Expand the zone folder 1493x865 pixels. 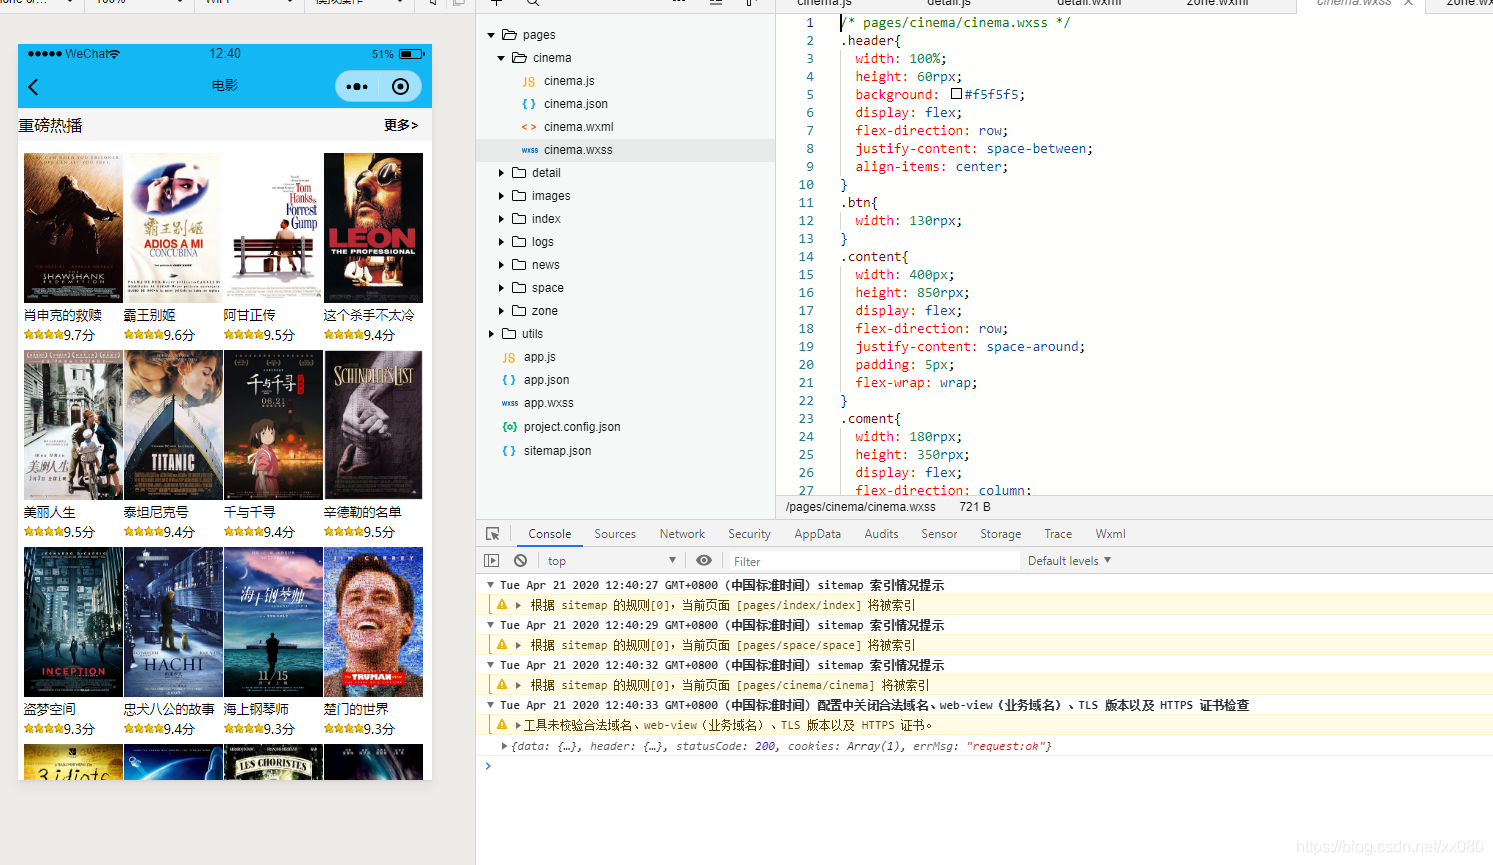(x=501, y=311)
